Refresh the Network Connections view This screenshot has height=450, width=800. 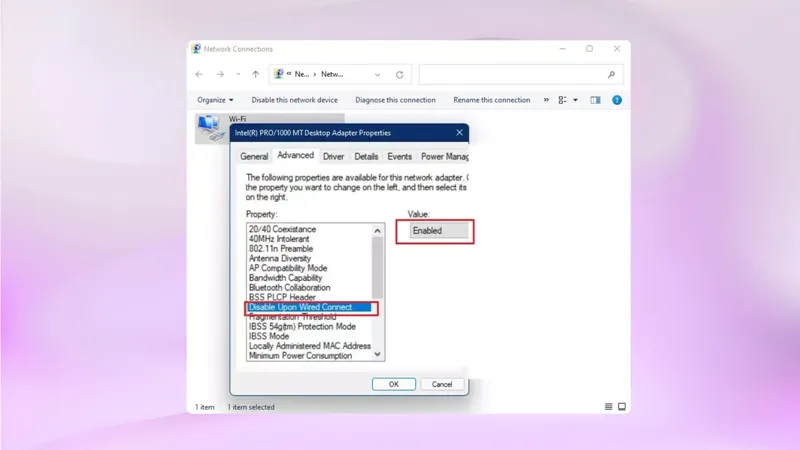coord(399,74)
